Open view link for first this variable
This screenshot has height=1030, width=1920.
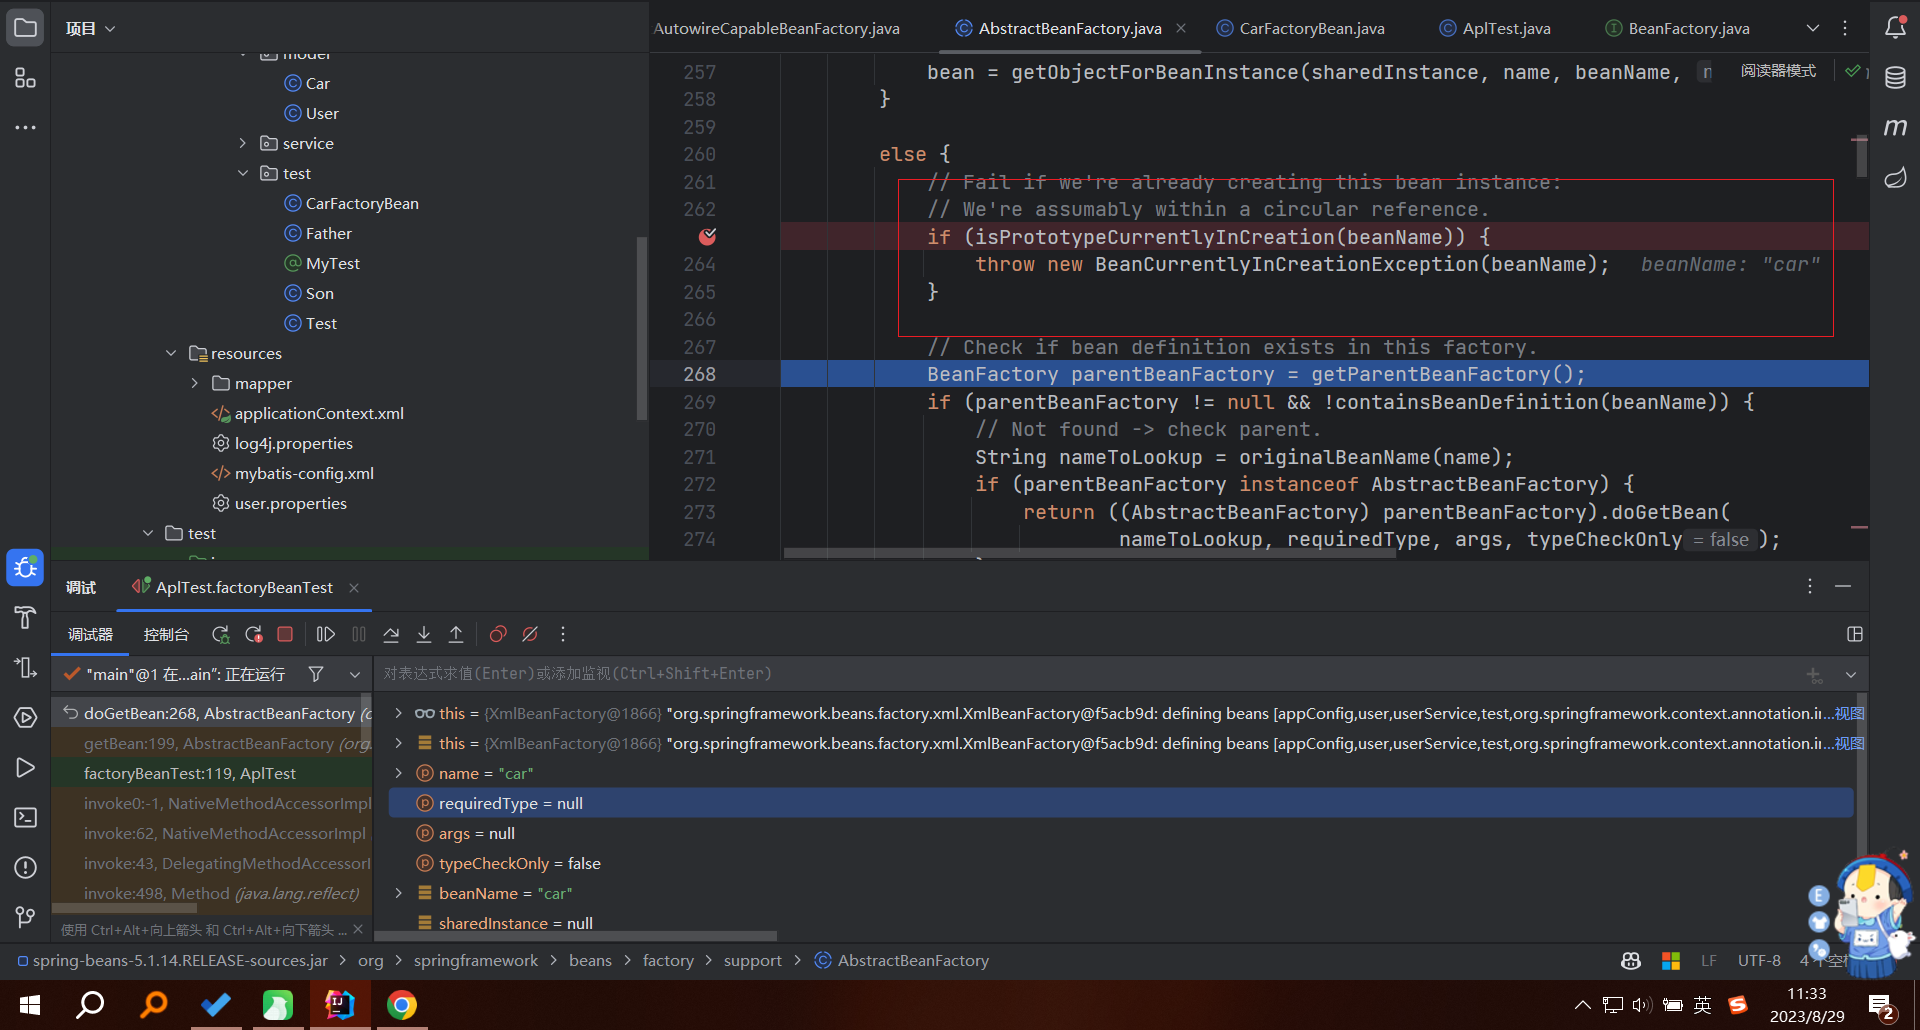(1849, 713)
